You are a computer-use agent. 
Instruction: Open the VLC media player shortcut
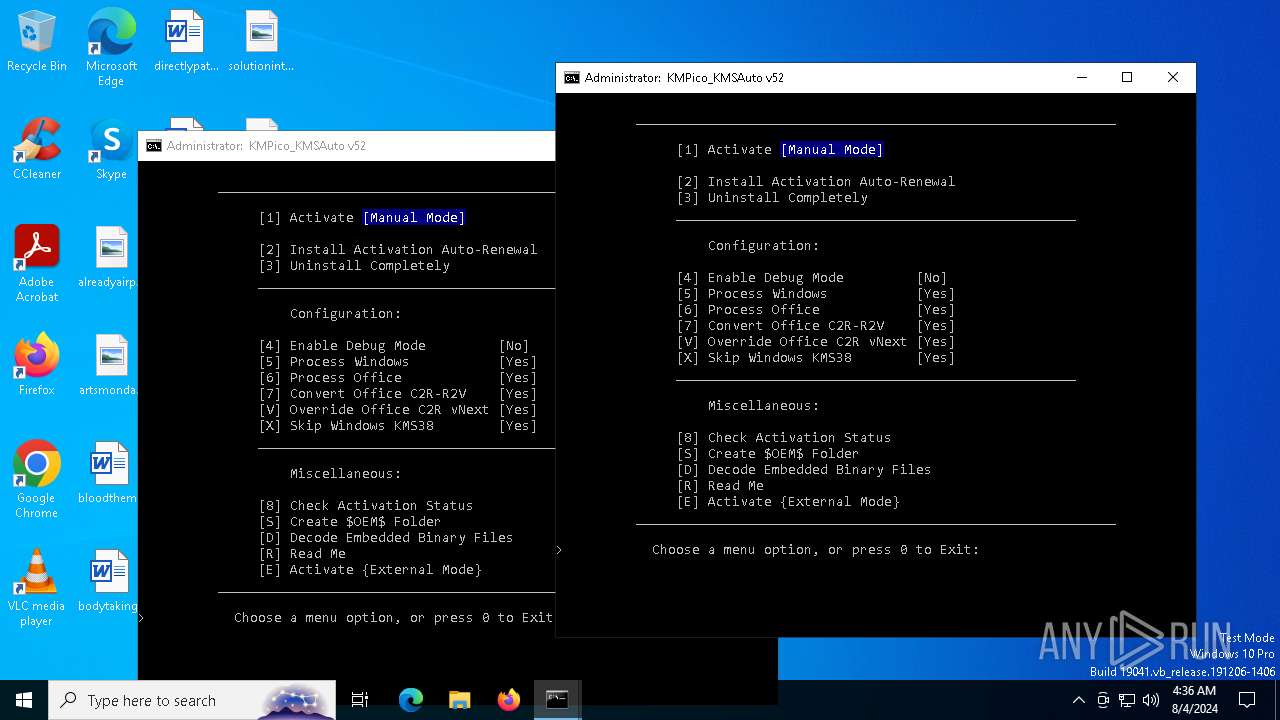(37, 588)
